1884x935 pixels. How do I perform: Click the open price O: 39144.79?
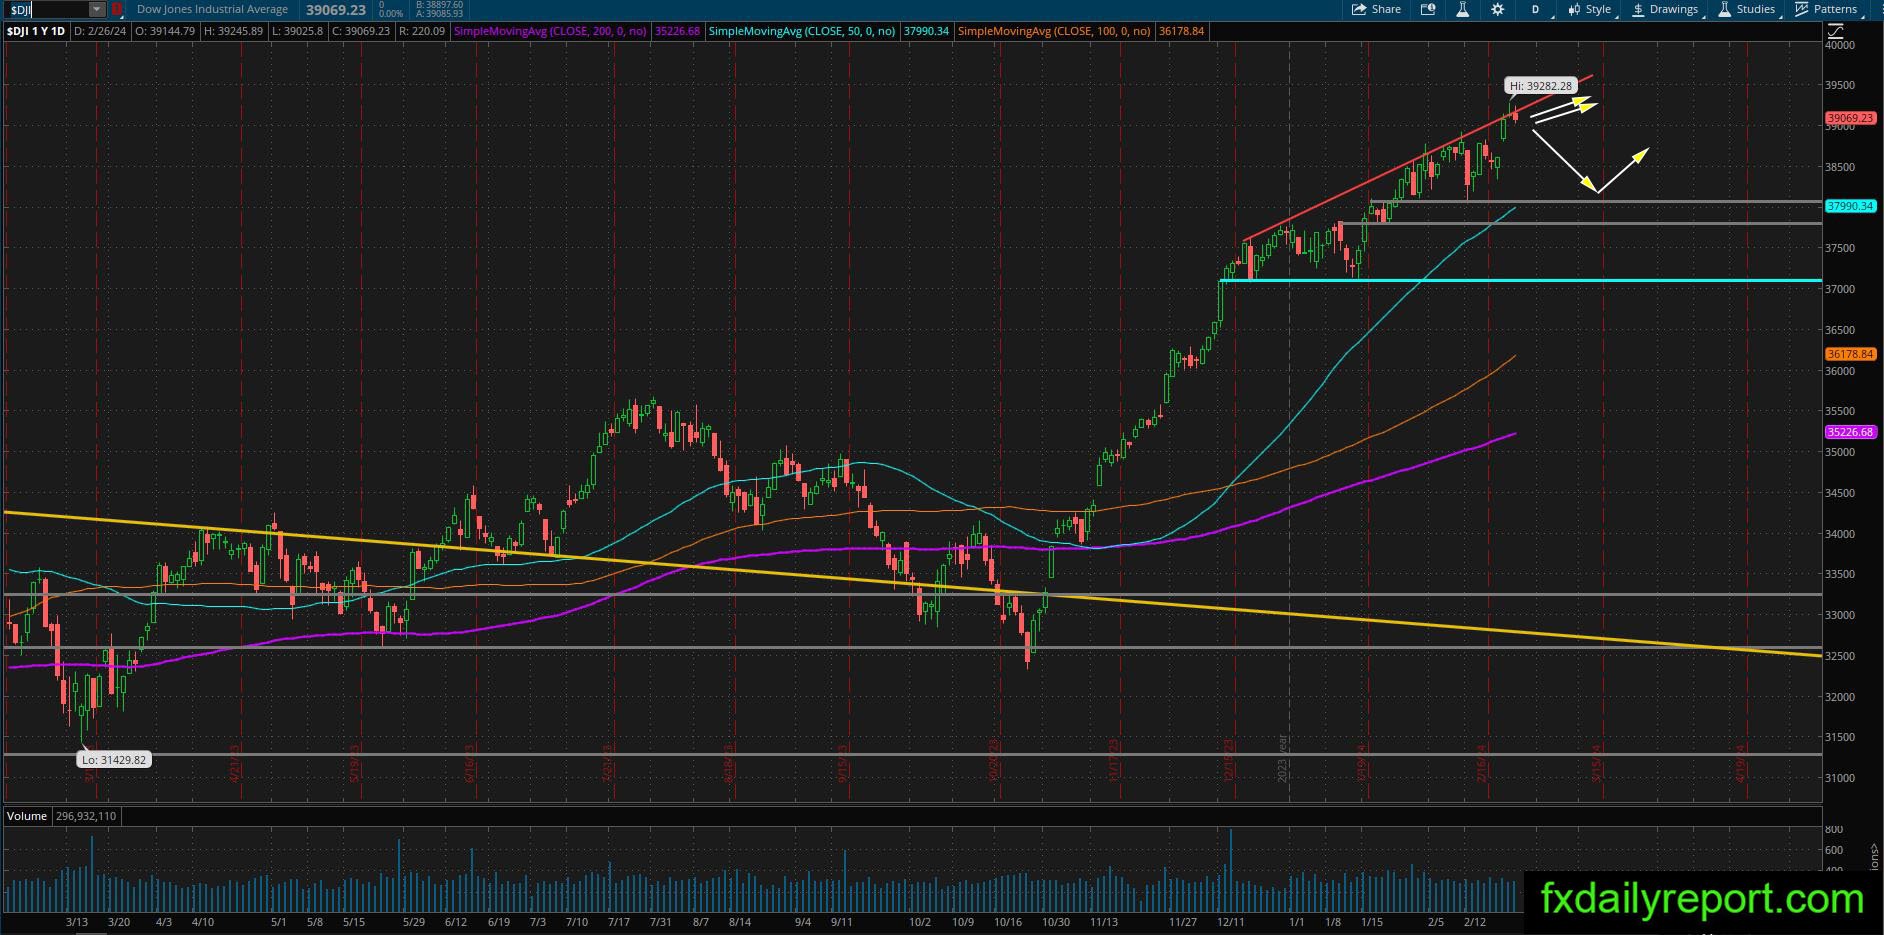pyautogui.click(x=165, y=31)
